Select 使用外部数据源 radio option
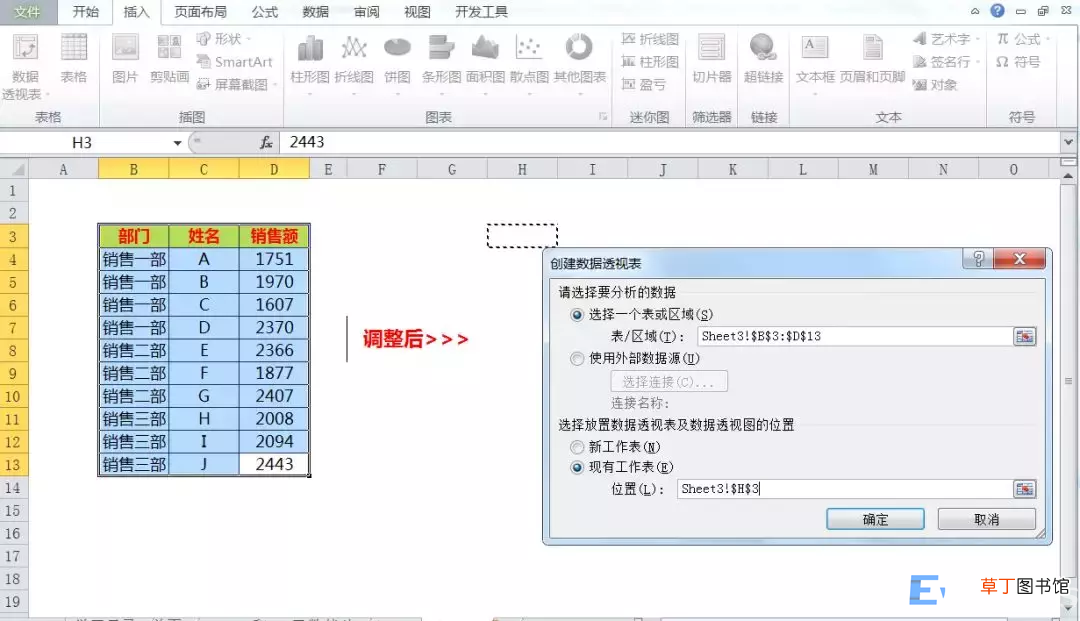The height and width of the screenshot is (621, 1080). pyautogui.click(x=577, y=359)
